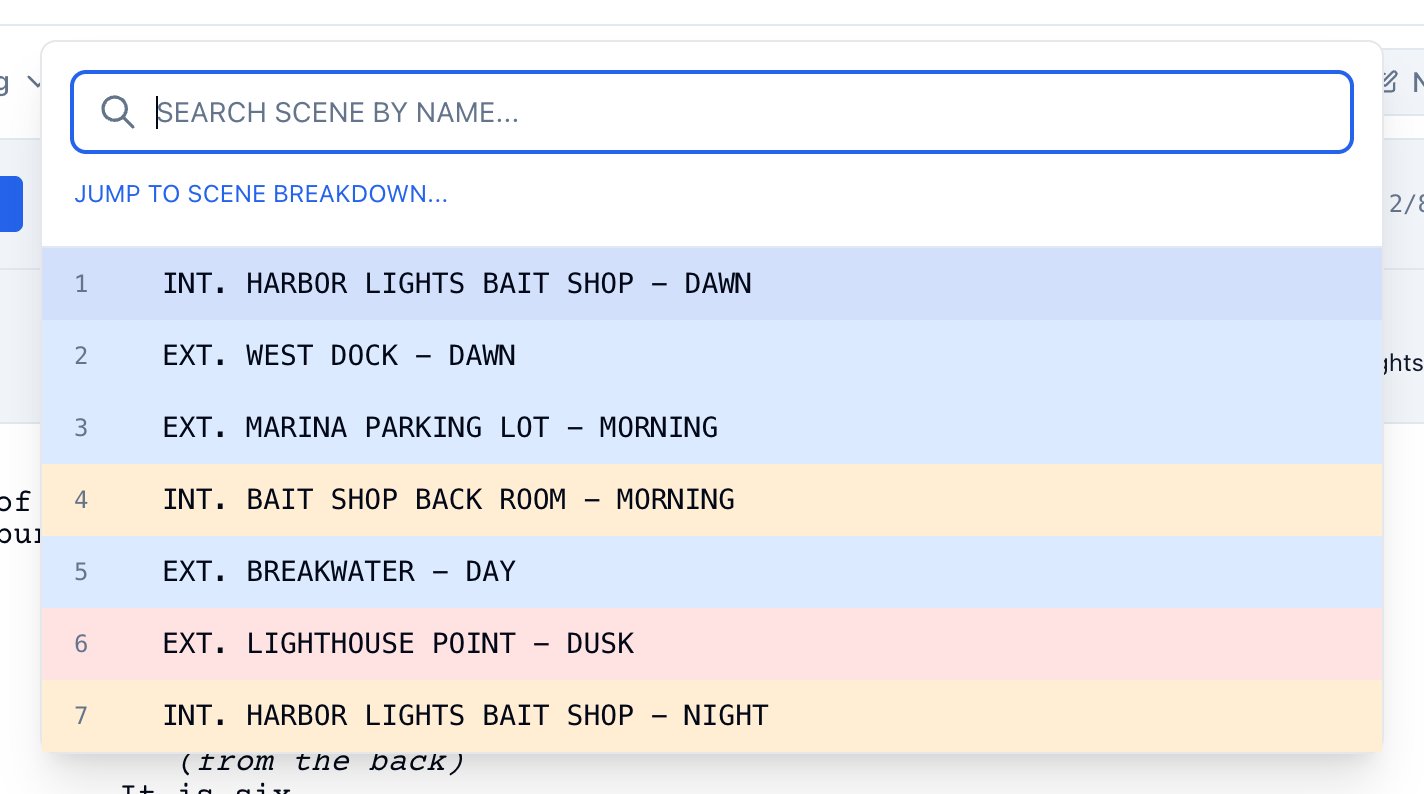
Task: Jump to EXT. WEST DOCK – DAWN scene
Action: (x=712, y=356)
